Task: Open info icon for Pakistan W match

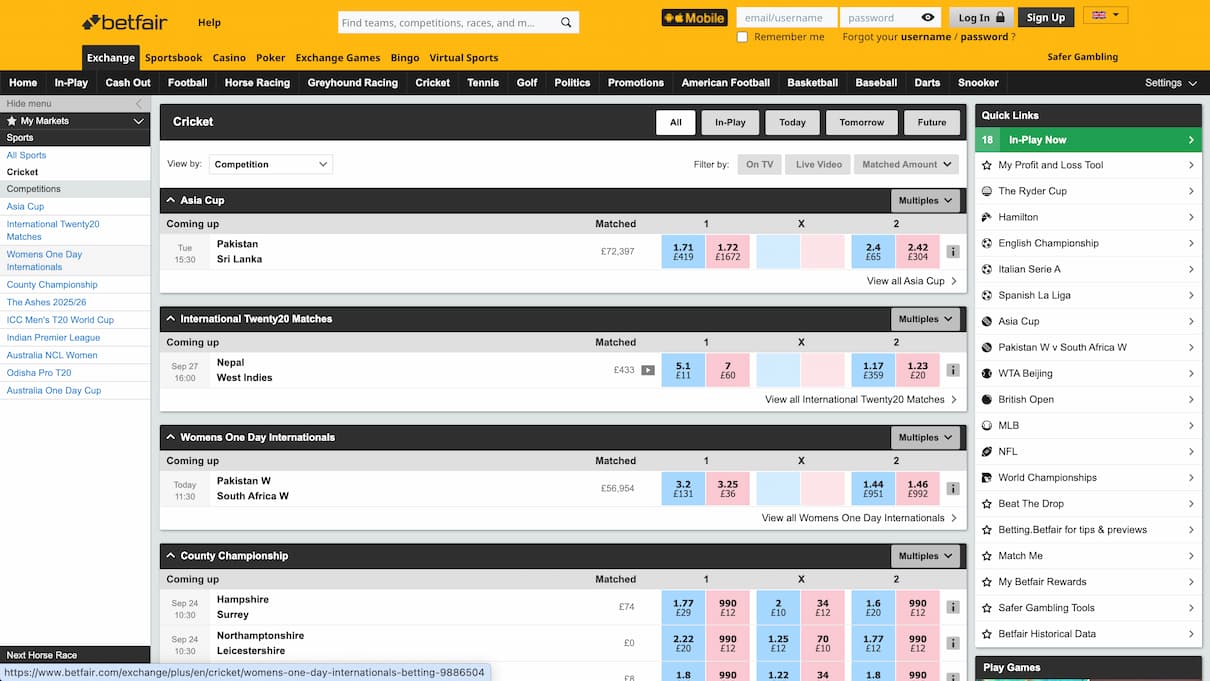Action: click(x=953, y=489)
